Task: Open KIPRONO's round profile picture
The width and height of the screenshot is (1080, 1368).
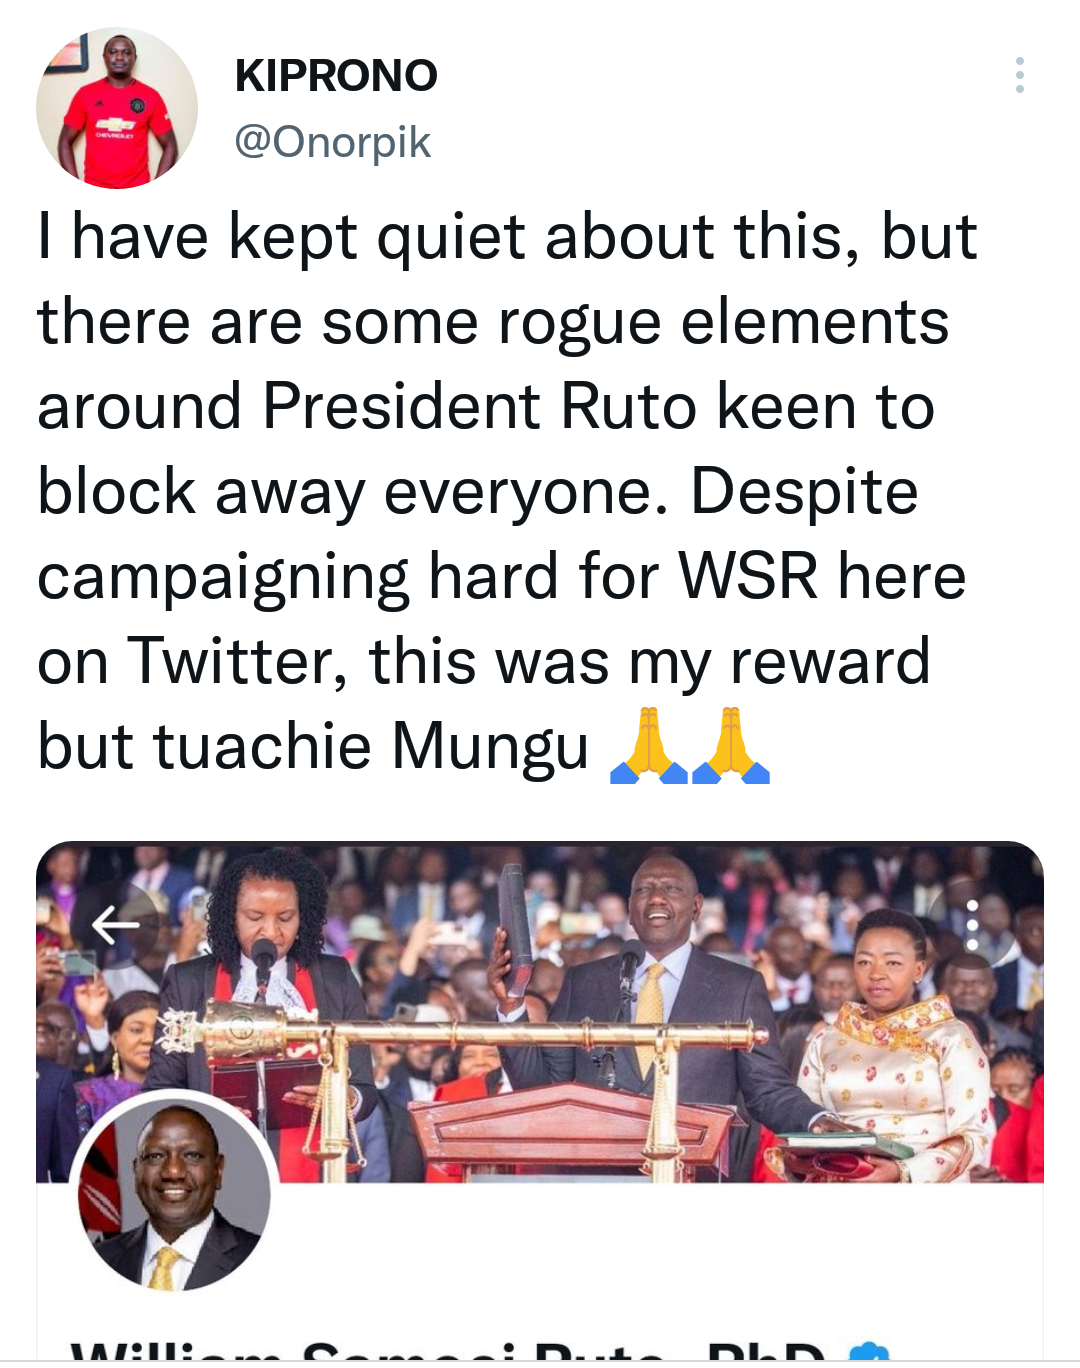Action: coord(117,108)
